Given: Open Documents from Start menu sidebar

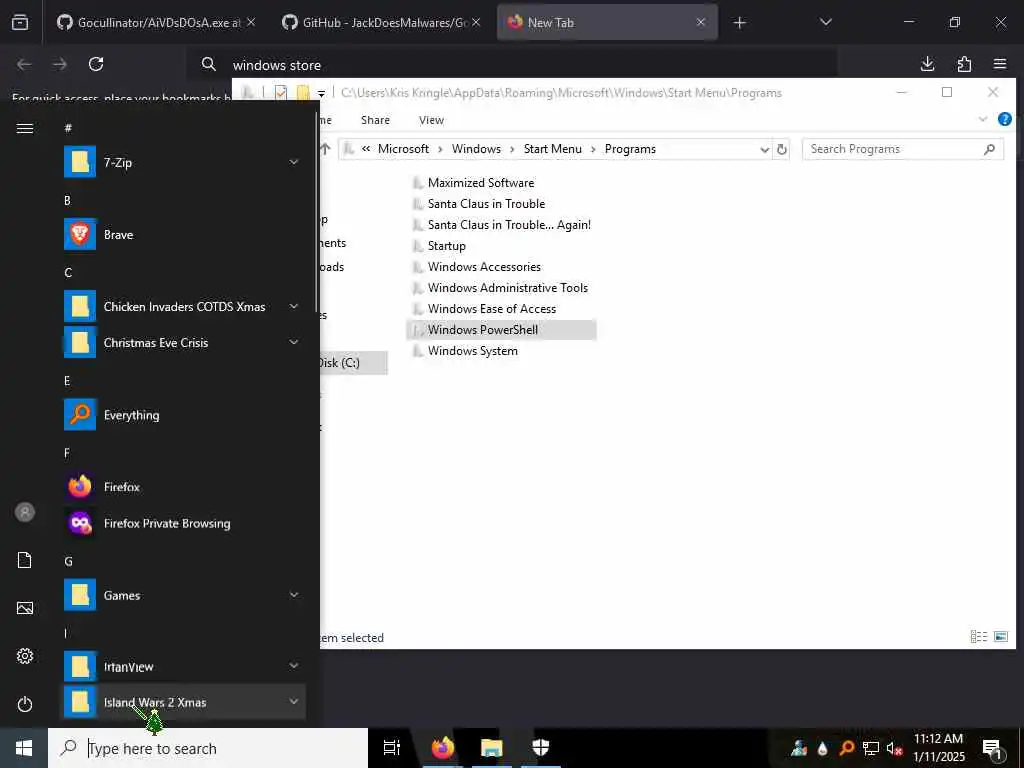Looking at the screenshot, I should point(25,560).
